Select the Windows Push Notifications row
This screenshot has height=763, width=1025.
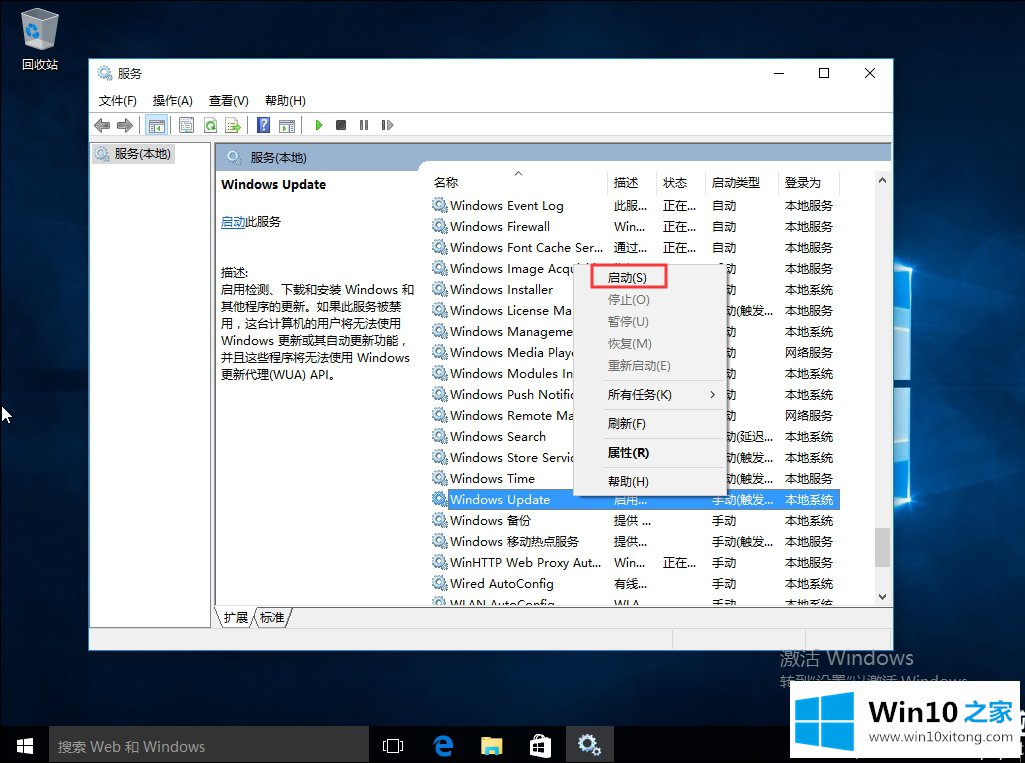click(x=502, y=394)
